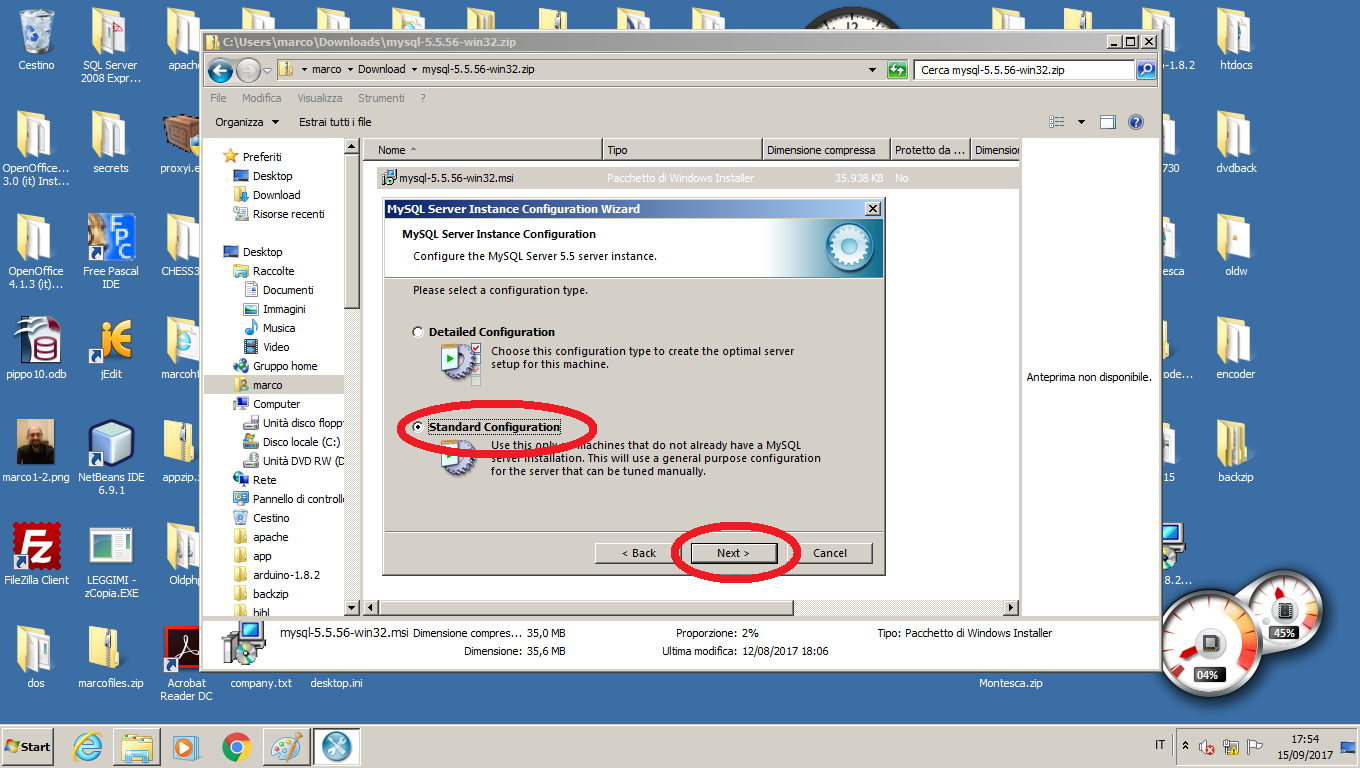
Task: Open the Strumenti menu
Action: point(381,98)
